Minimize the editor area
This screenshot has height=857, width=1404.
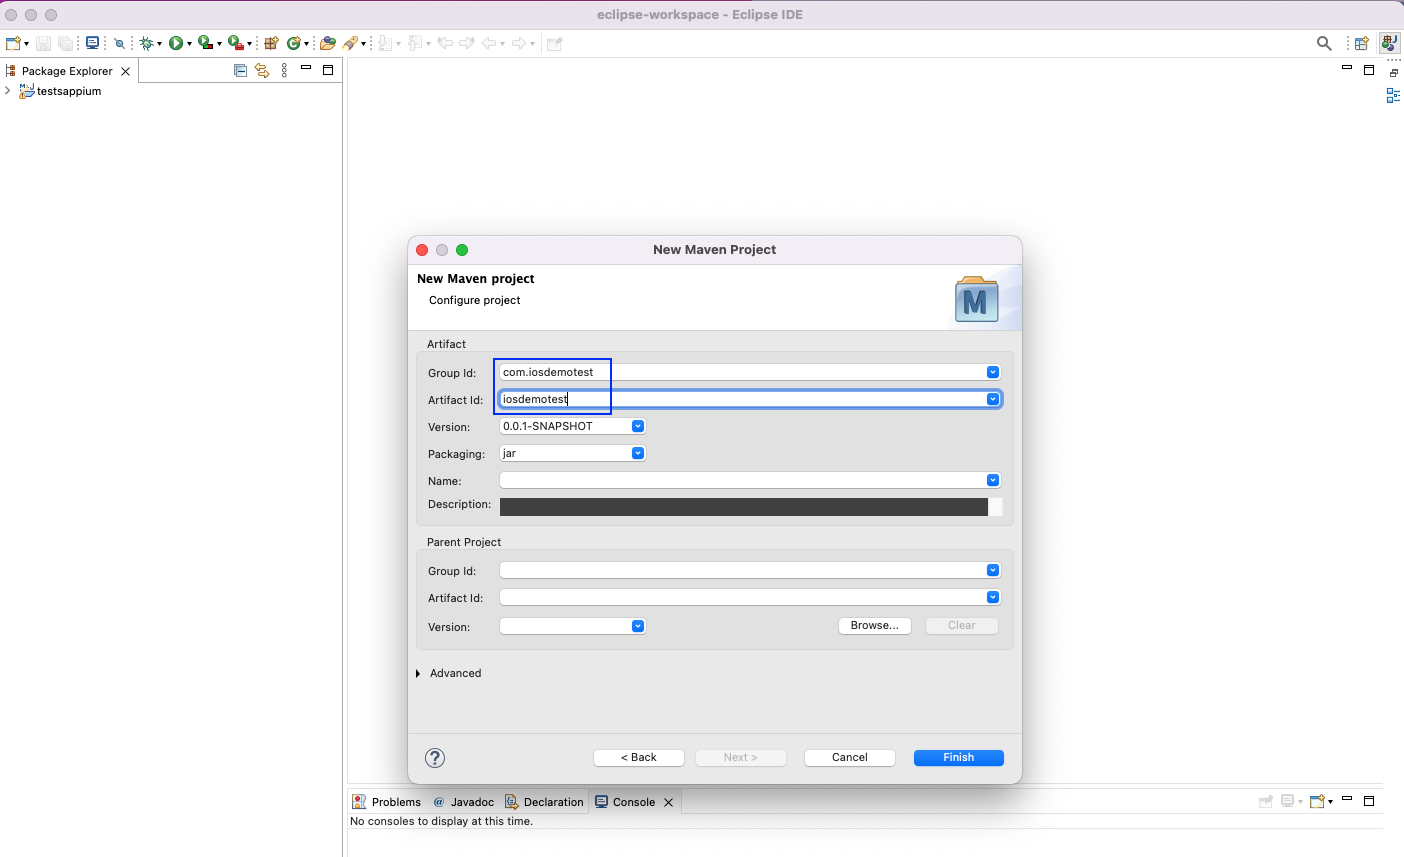pos(1346,69)
